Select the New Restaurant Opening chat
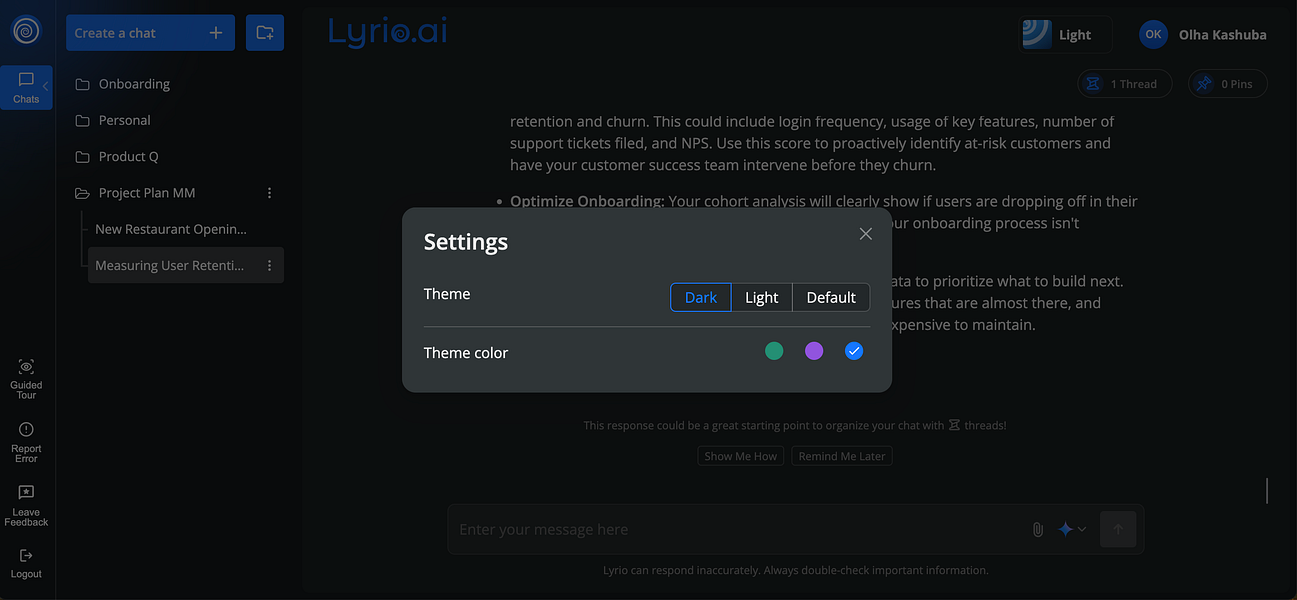 click(x=172, y=228)
